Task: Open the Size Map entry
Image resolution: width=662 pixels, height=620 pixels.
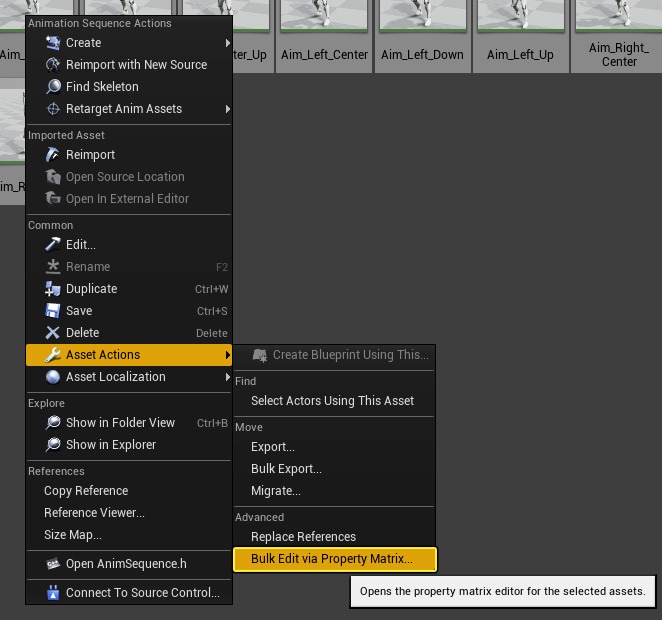Action: [x=73, y=535]
